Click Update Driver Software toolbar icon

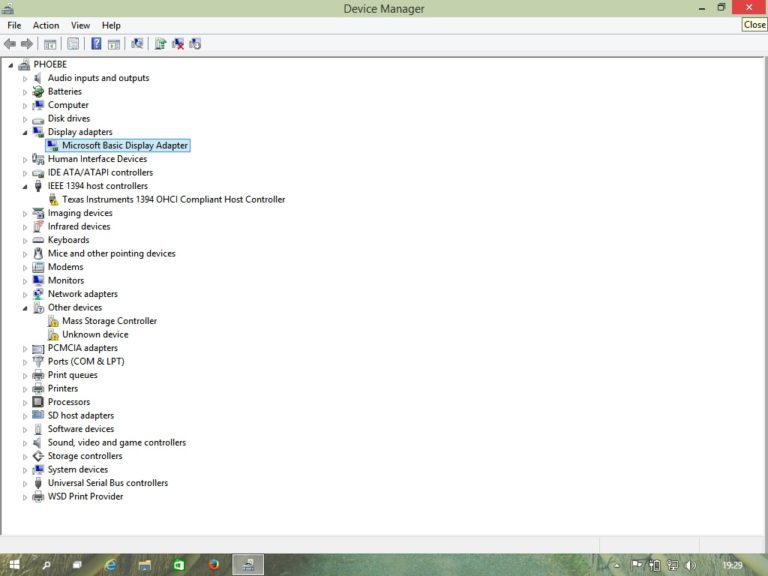(x=160, y=44)
